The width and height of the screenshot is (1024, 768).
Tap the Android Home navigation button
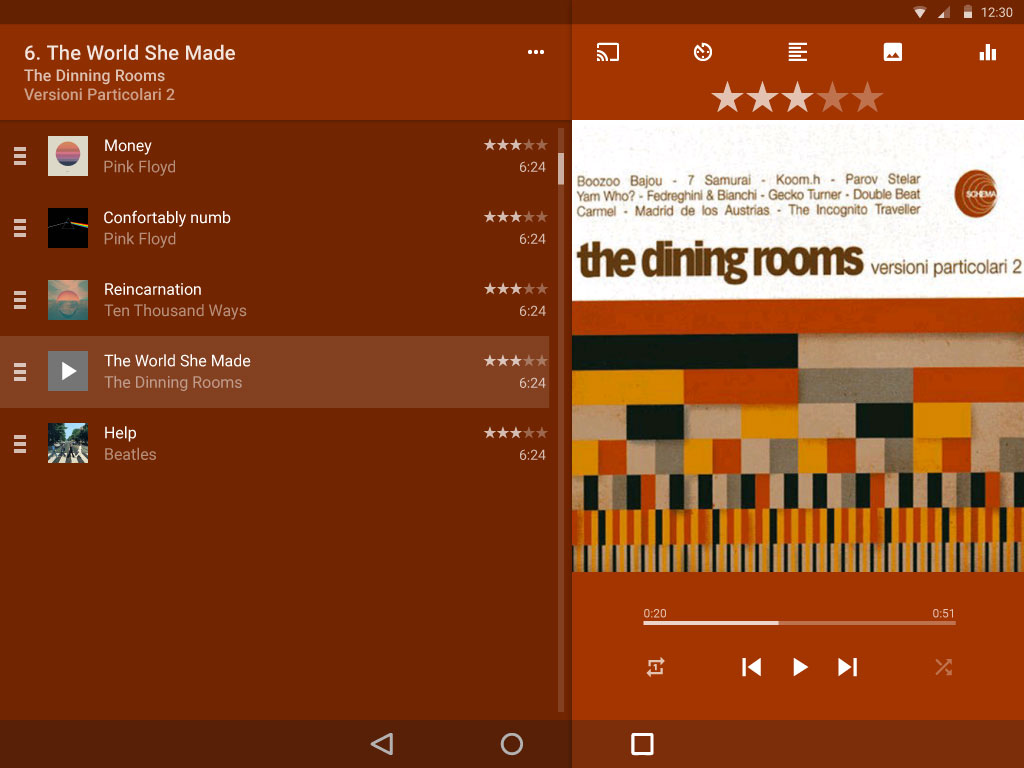512,744
